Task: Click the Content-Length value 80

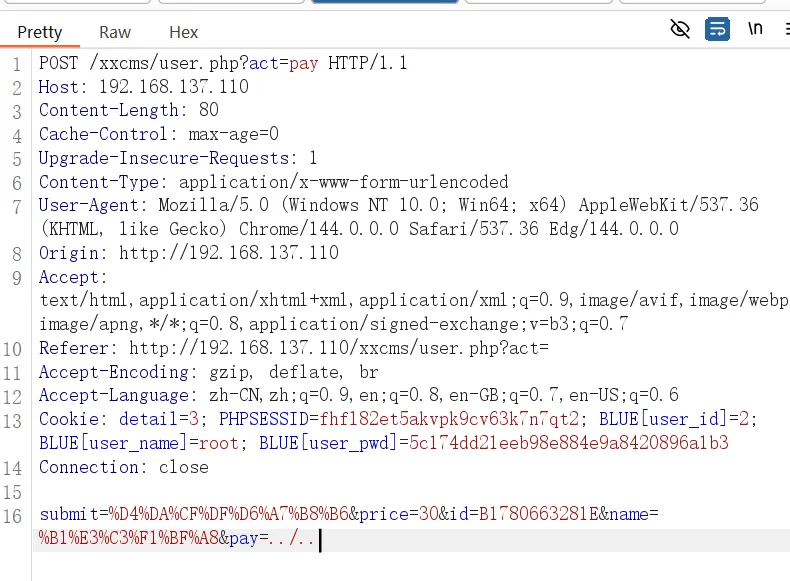Action: click(209, 110)
